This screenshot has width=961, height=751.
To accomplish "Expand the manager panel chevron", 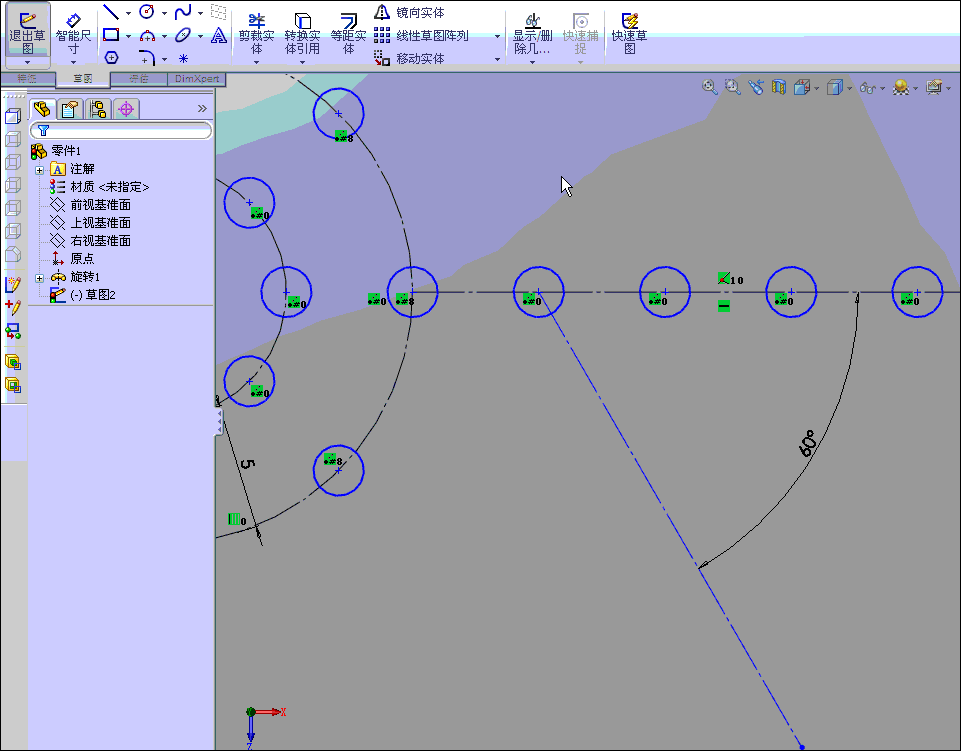I will (x=202, y=109).
